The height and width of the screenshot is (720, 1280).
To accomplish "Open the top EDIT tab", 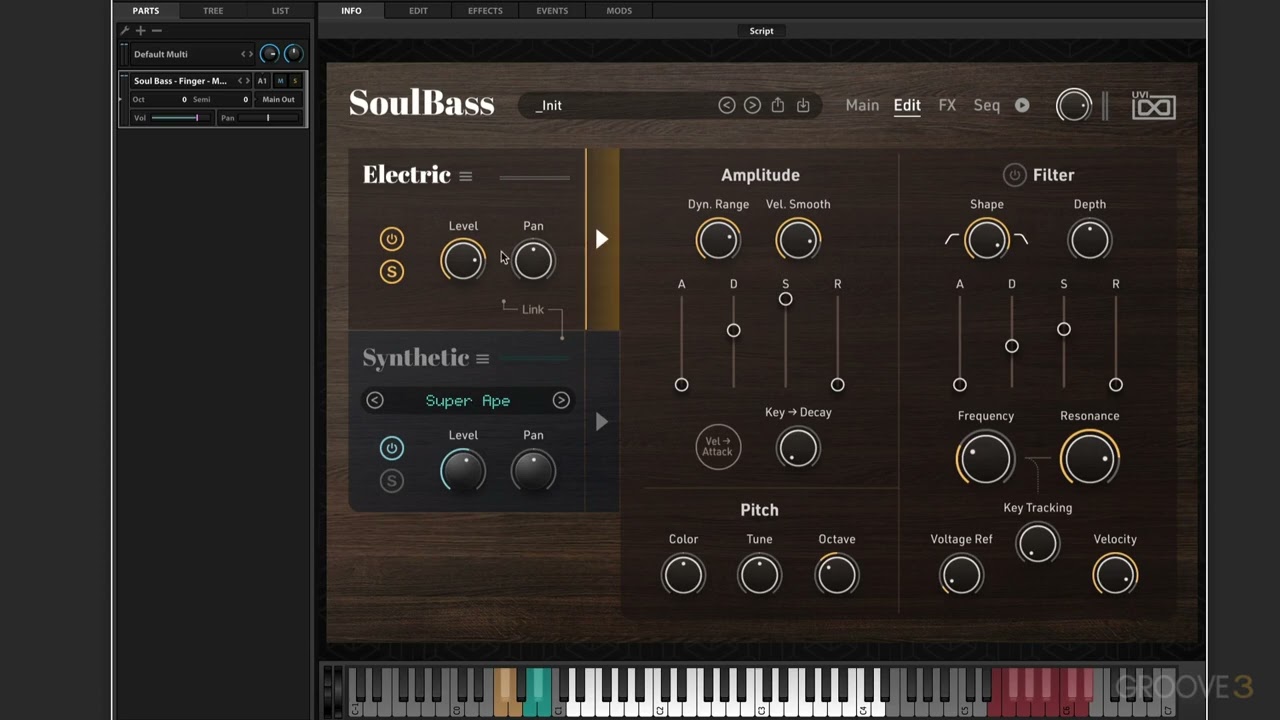I will (418, 11).
